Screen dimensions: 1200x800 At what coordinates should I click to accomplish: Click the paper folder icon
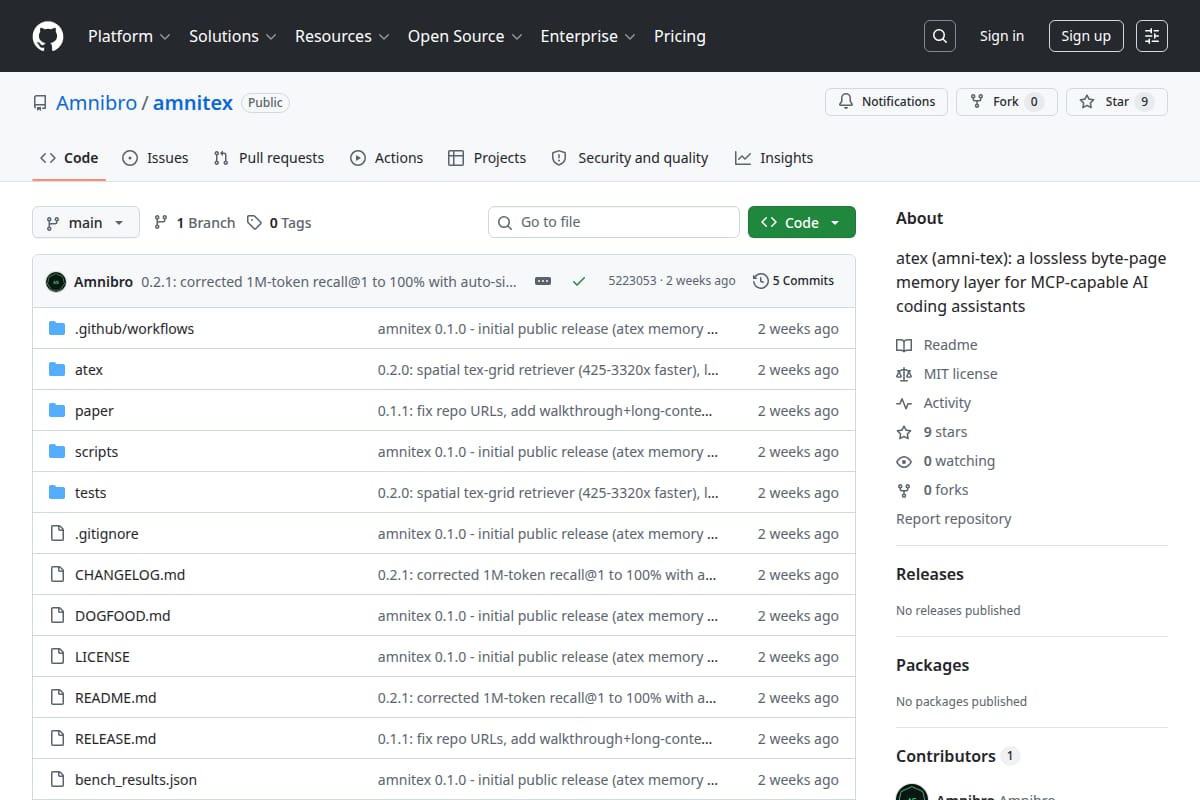[x=57, y=411]
